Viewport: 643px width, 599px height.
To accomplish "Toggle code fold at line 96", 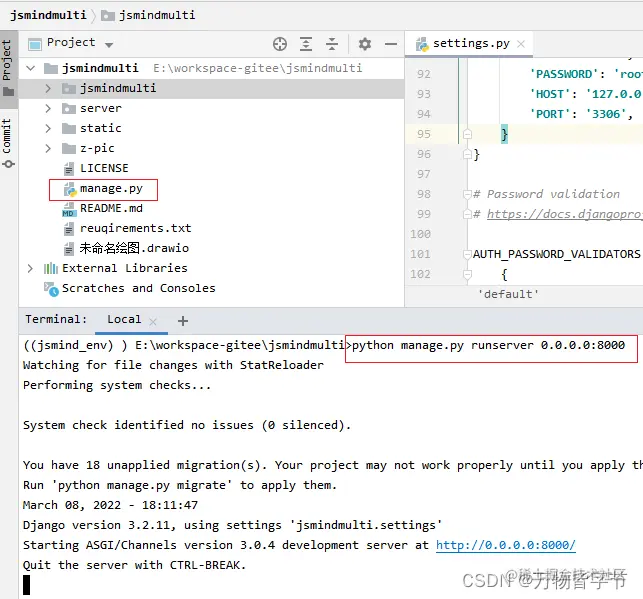I will (467, 155).
